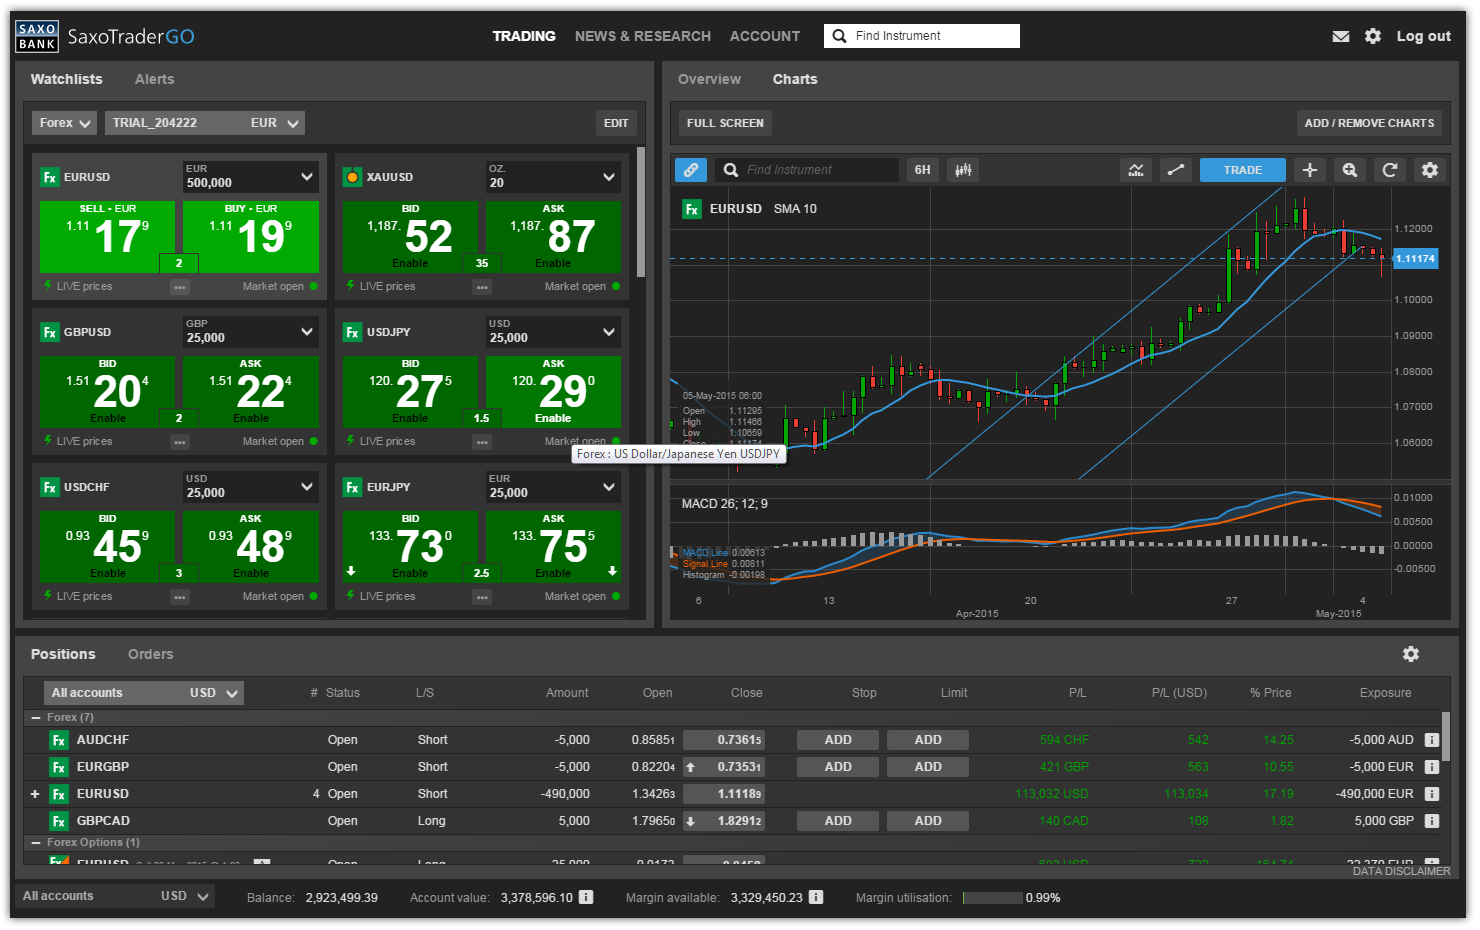Click the chart Find Instrument field
This screenshot has height=930, width=1480.
point(808,170)
